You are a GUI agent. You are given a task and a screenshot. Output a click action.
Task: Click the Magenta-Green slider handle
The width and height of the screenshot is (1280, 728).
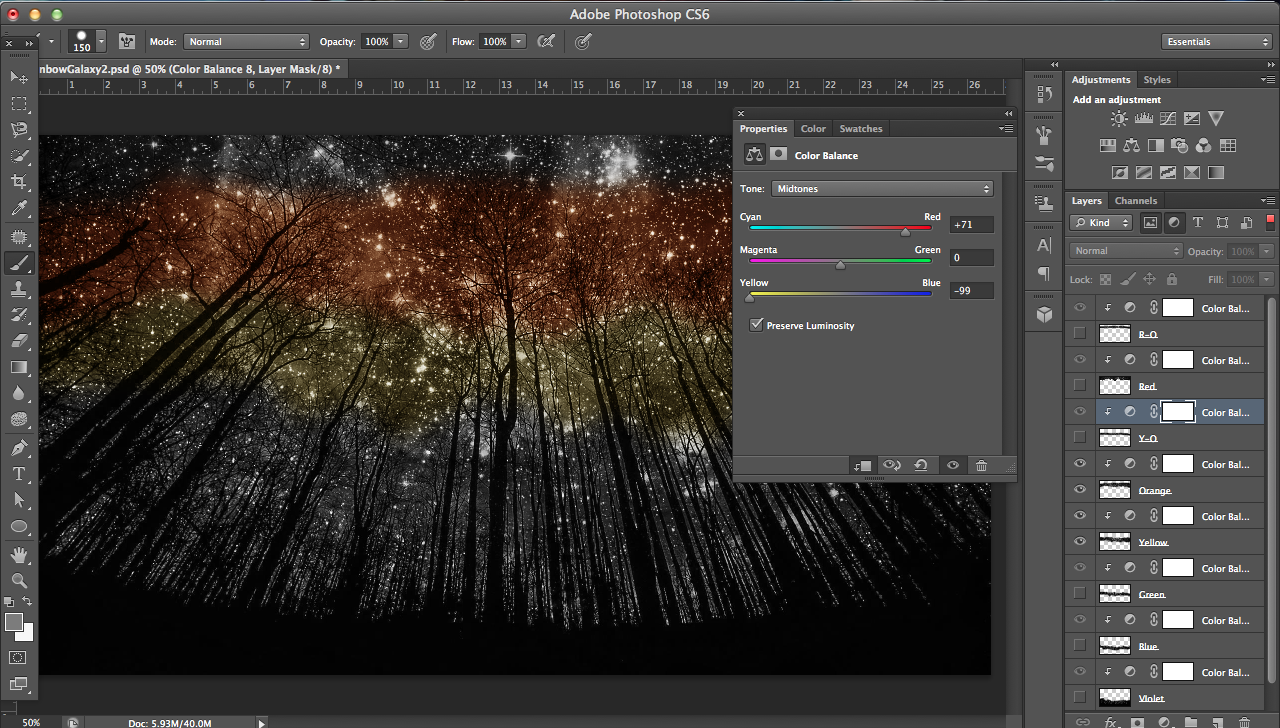(x=840, y=265)
